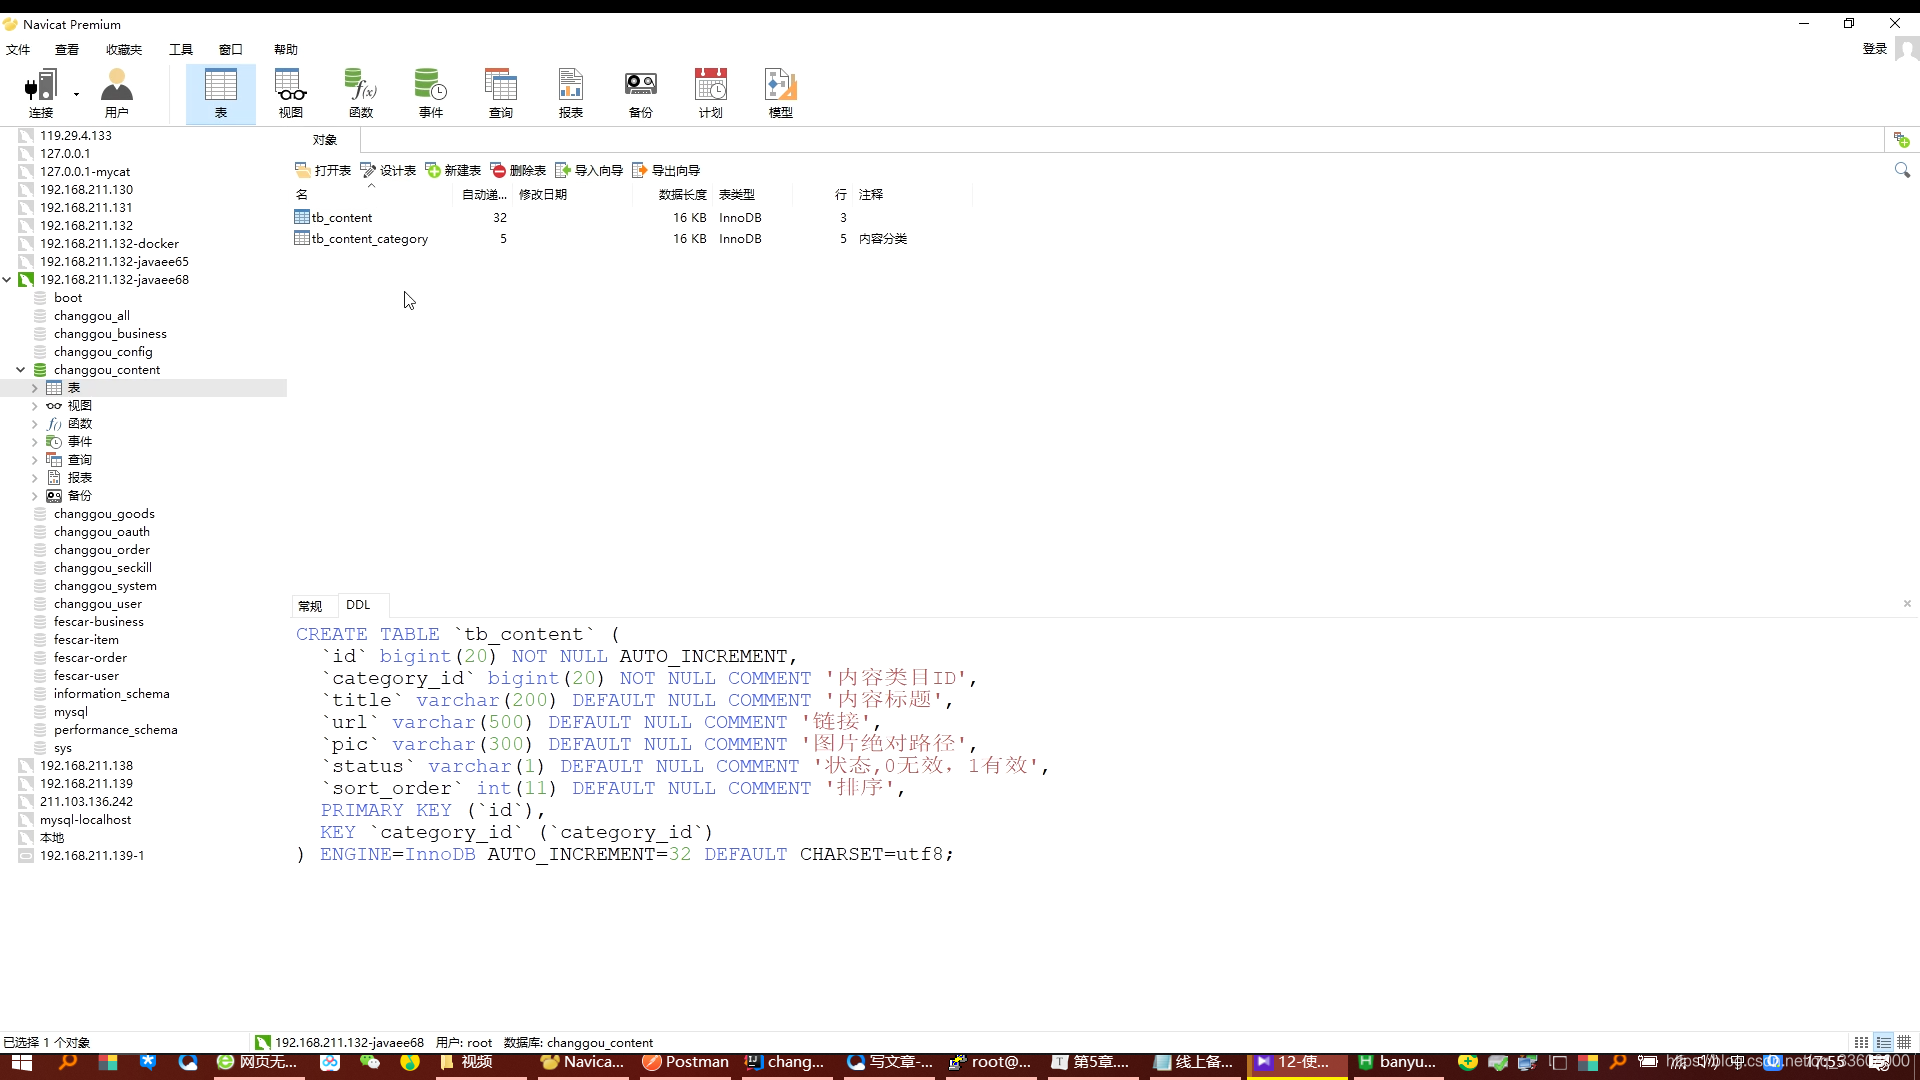Image resolution: width=1920 pixels, height=1080 pixels.
Task: Expand the Views (视图) tree node
Action: [34, 406]
